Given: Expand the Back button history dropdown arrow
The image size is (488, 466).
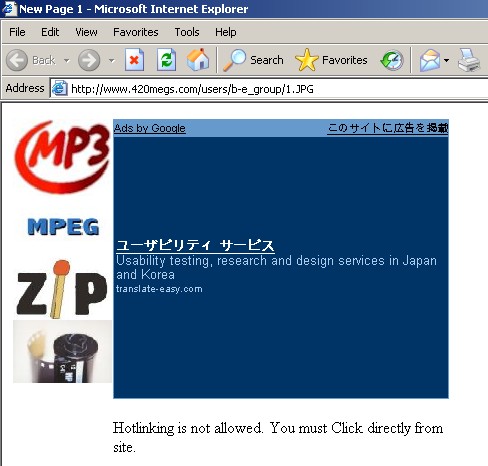Looking at the screenshot, I should pos(67,61).
